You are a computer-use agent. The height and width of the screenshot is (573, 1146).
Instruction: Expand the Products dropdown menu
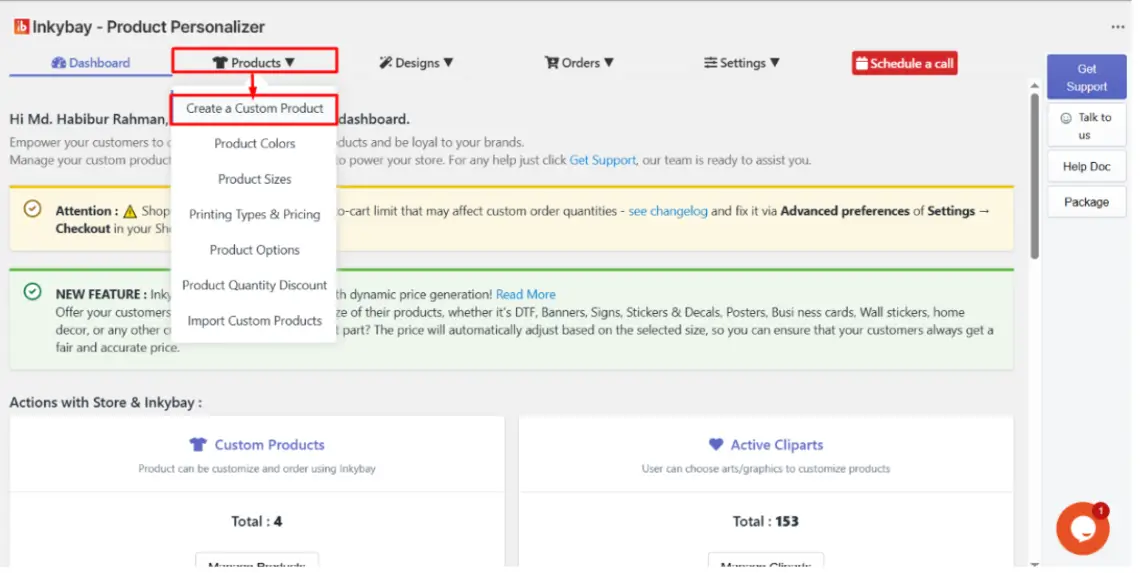[x=254, y=63]
